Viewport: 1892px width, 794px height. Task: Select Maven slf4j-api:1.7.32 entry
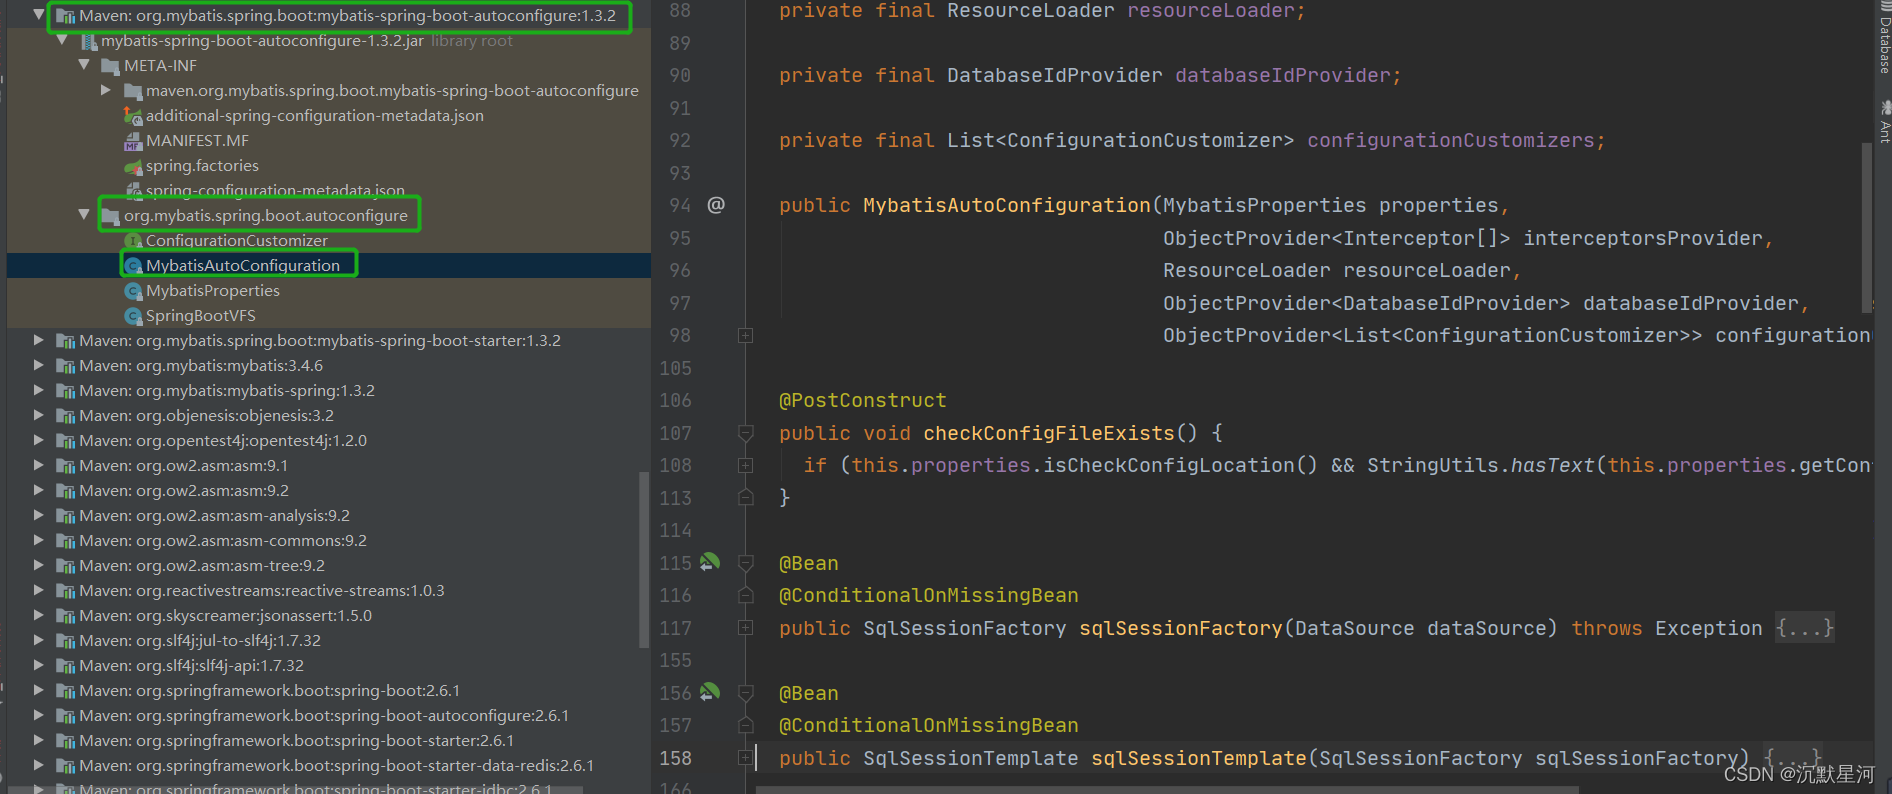pyautogui.click(x=191, y=665)
